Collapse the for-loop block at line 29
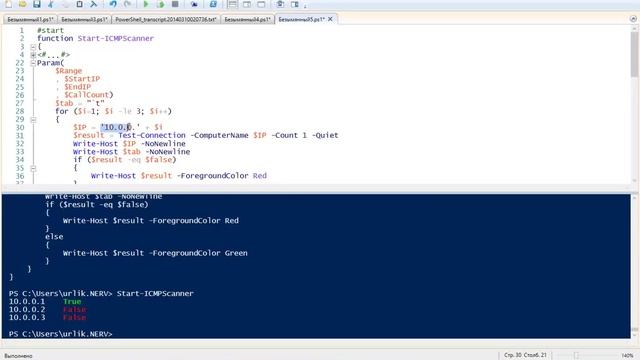The height and width of the screenshot is (360, 640). click(x=33, y=120)
